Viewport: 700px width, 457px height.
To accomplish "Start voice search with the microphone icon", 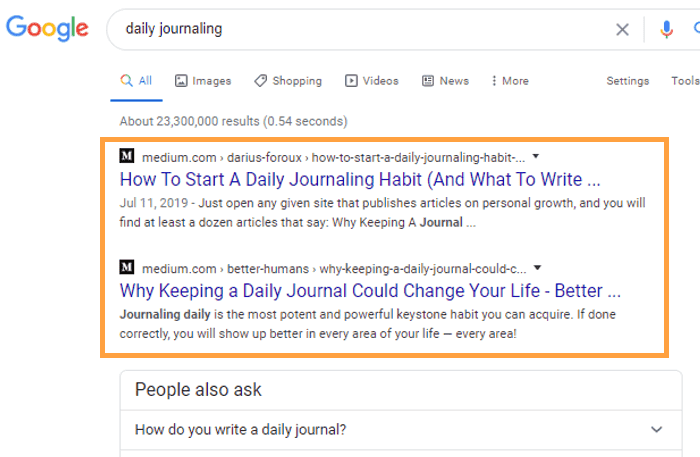I will (666, 29).
